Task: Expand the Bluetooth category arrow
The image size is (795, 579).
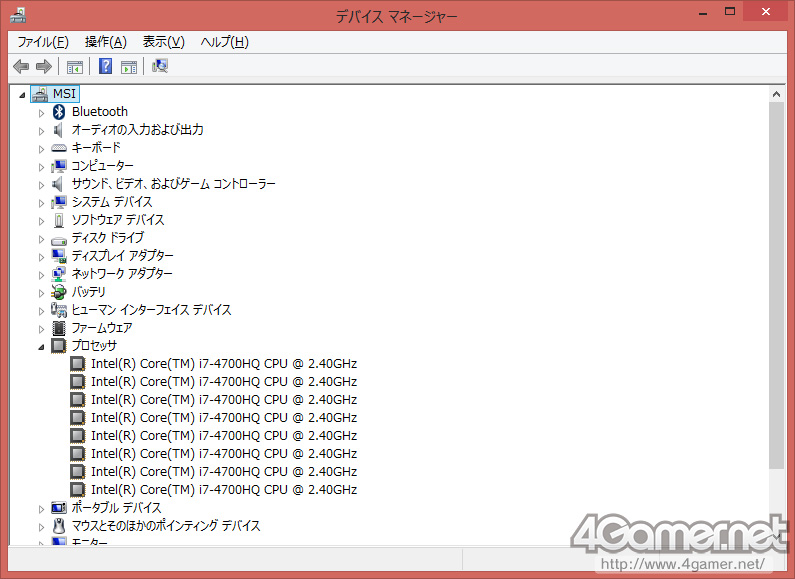Action: pos(41,113)
